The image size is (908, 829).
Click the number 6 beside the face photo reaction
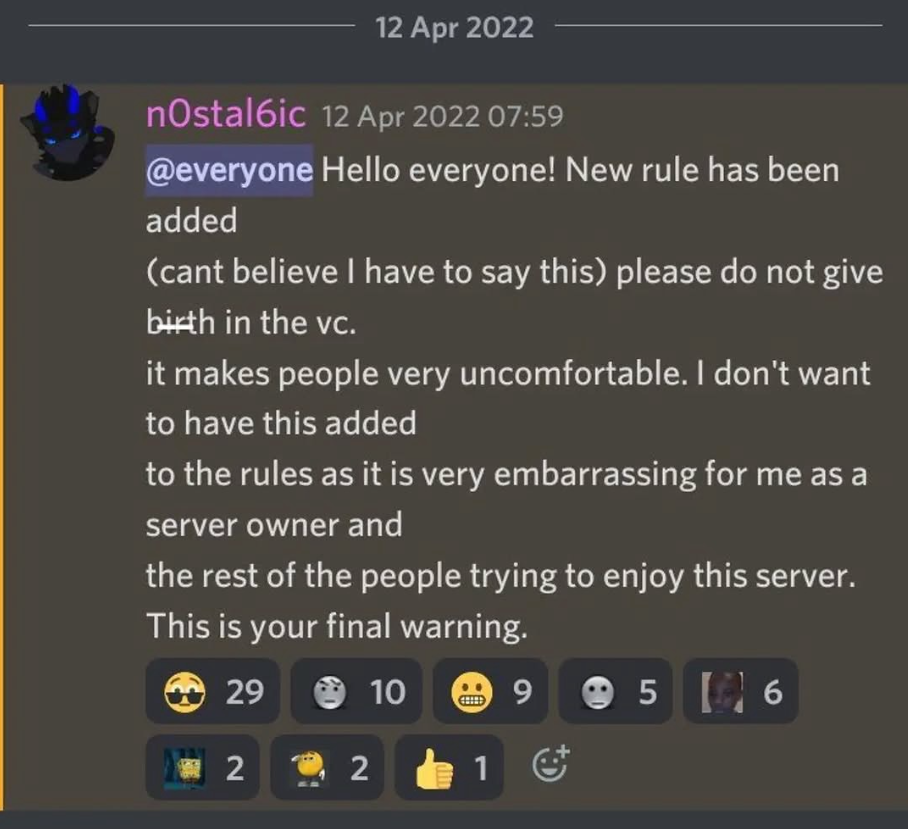[x=772, y=692]
